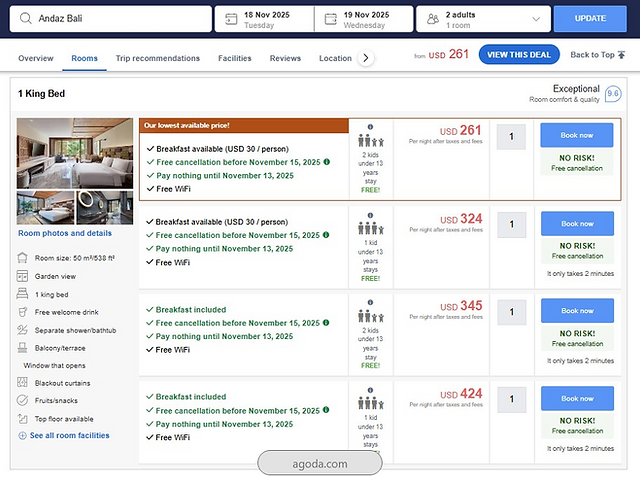Click occupancy info icon for USD 424 offer
Image resolution: width=640 pixels, height=483 pixels.
coord(370,390)
